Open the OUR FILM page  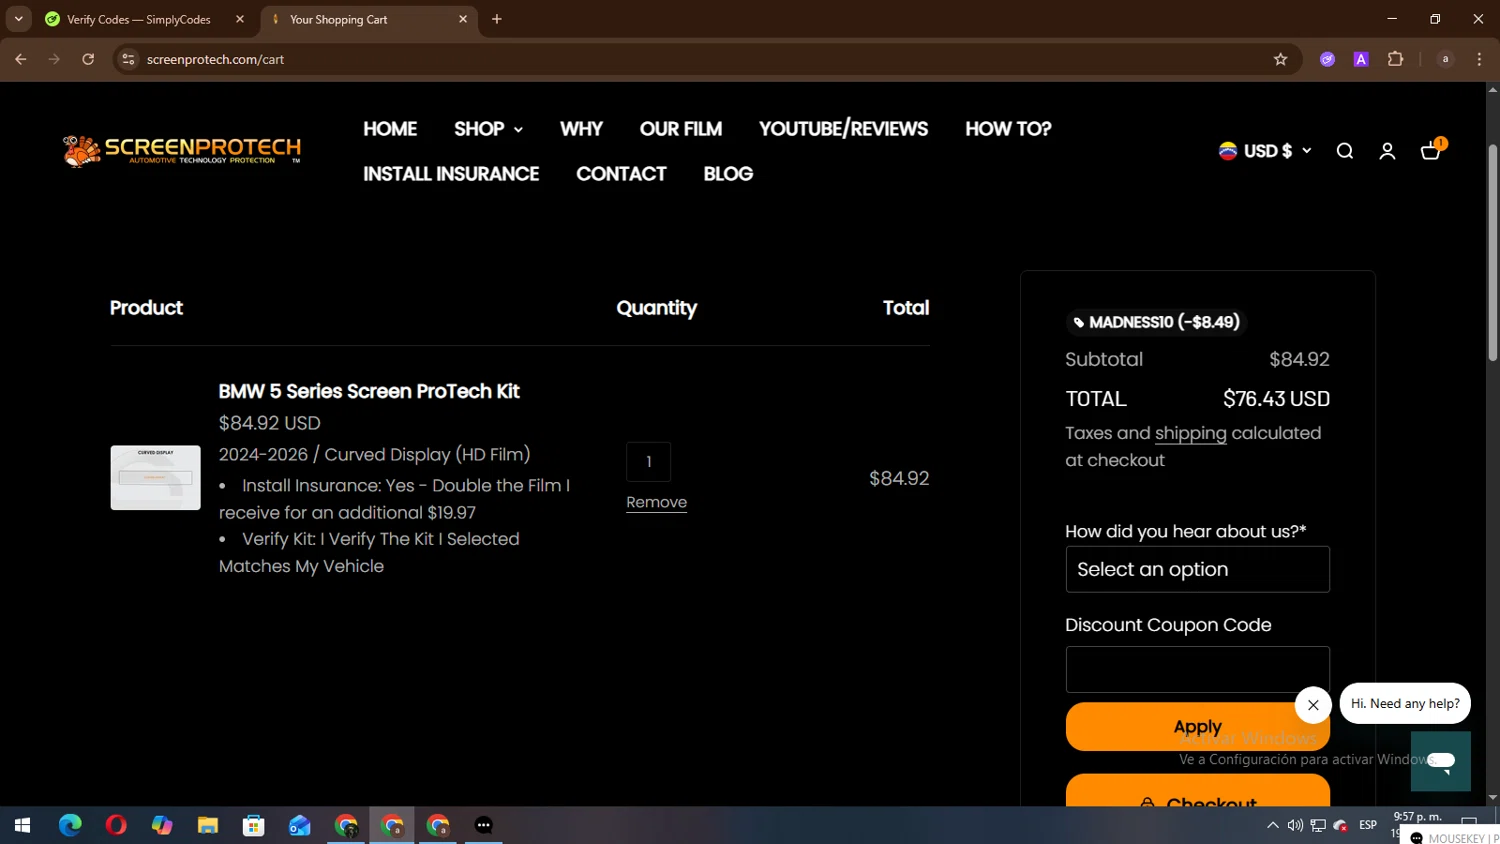681,129
